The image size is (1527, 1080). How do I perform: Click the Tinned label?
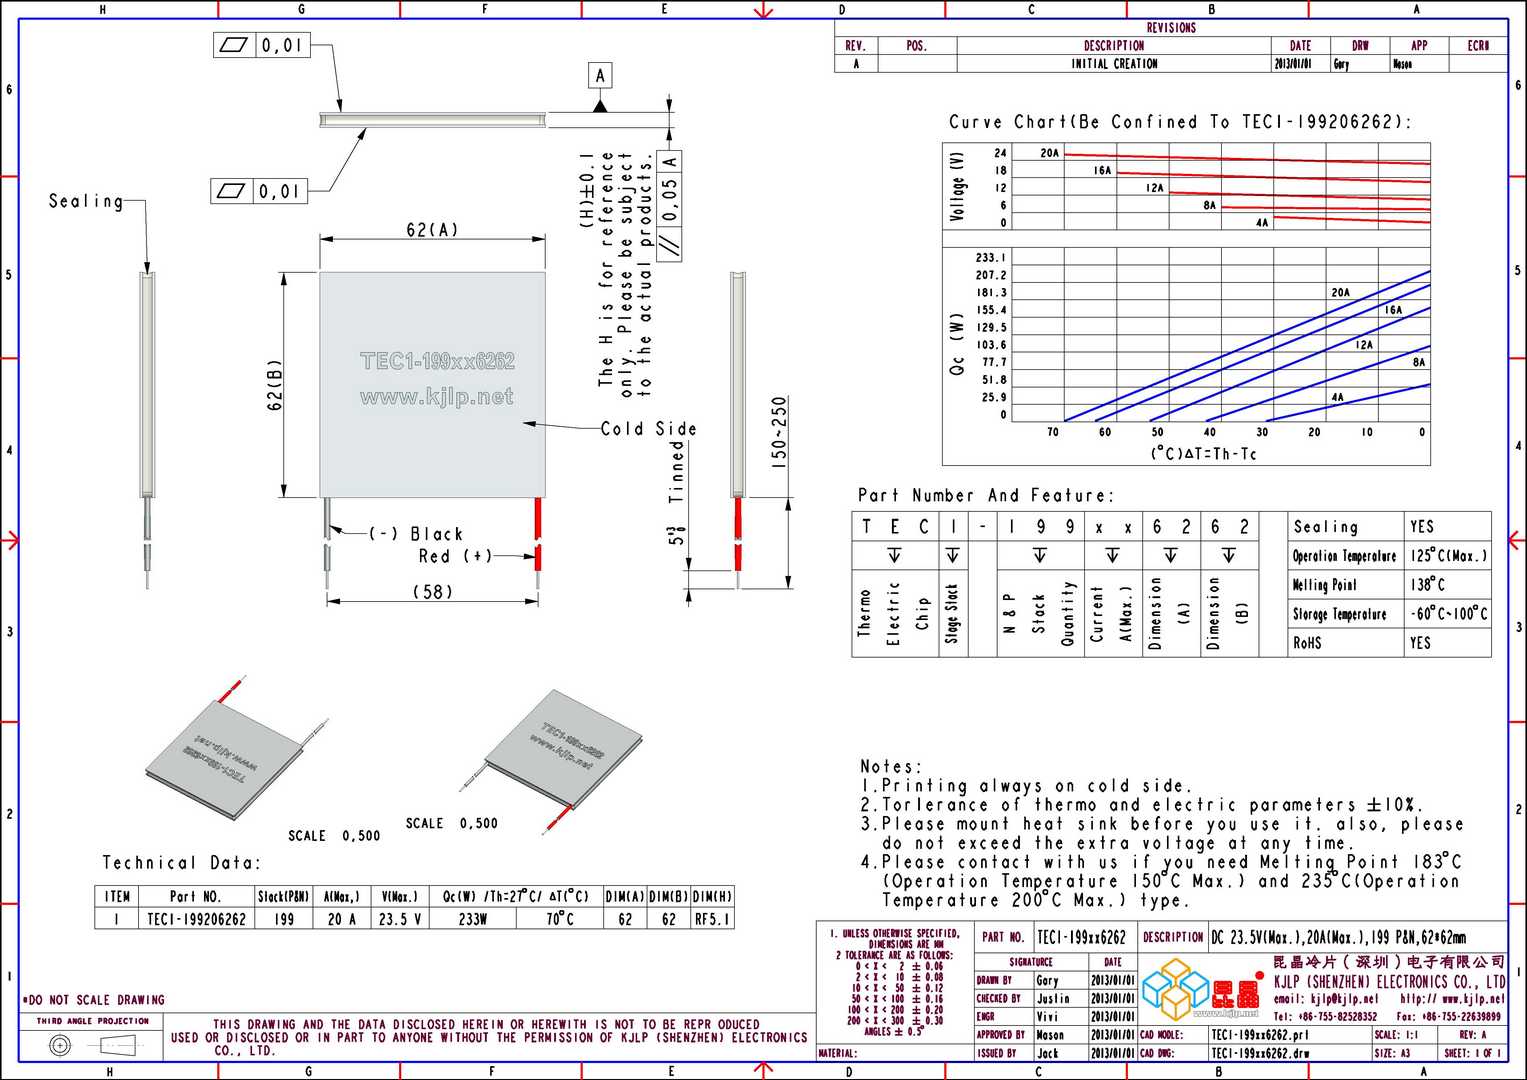point(677,470)
